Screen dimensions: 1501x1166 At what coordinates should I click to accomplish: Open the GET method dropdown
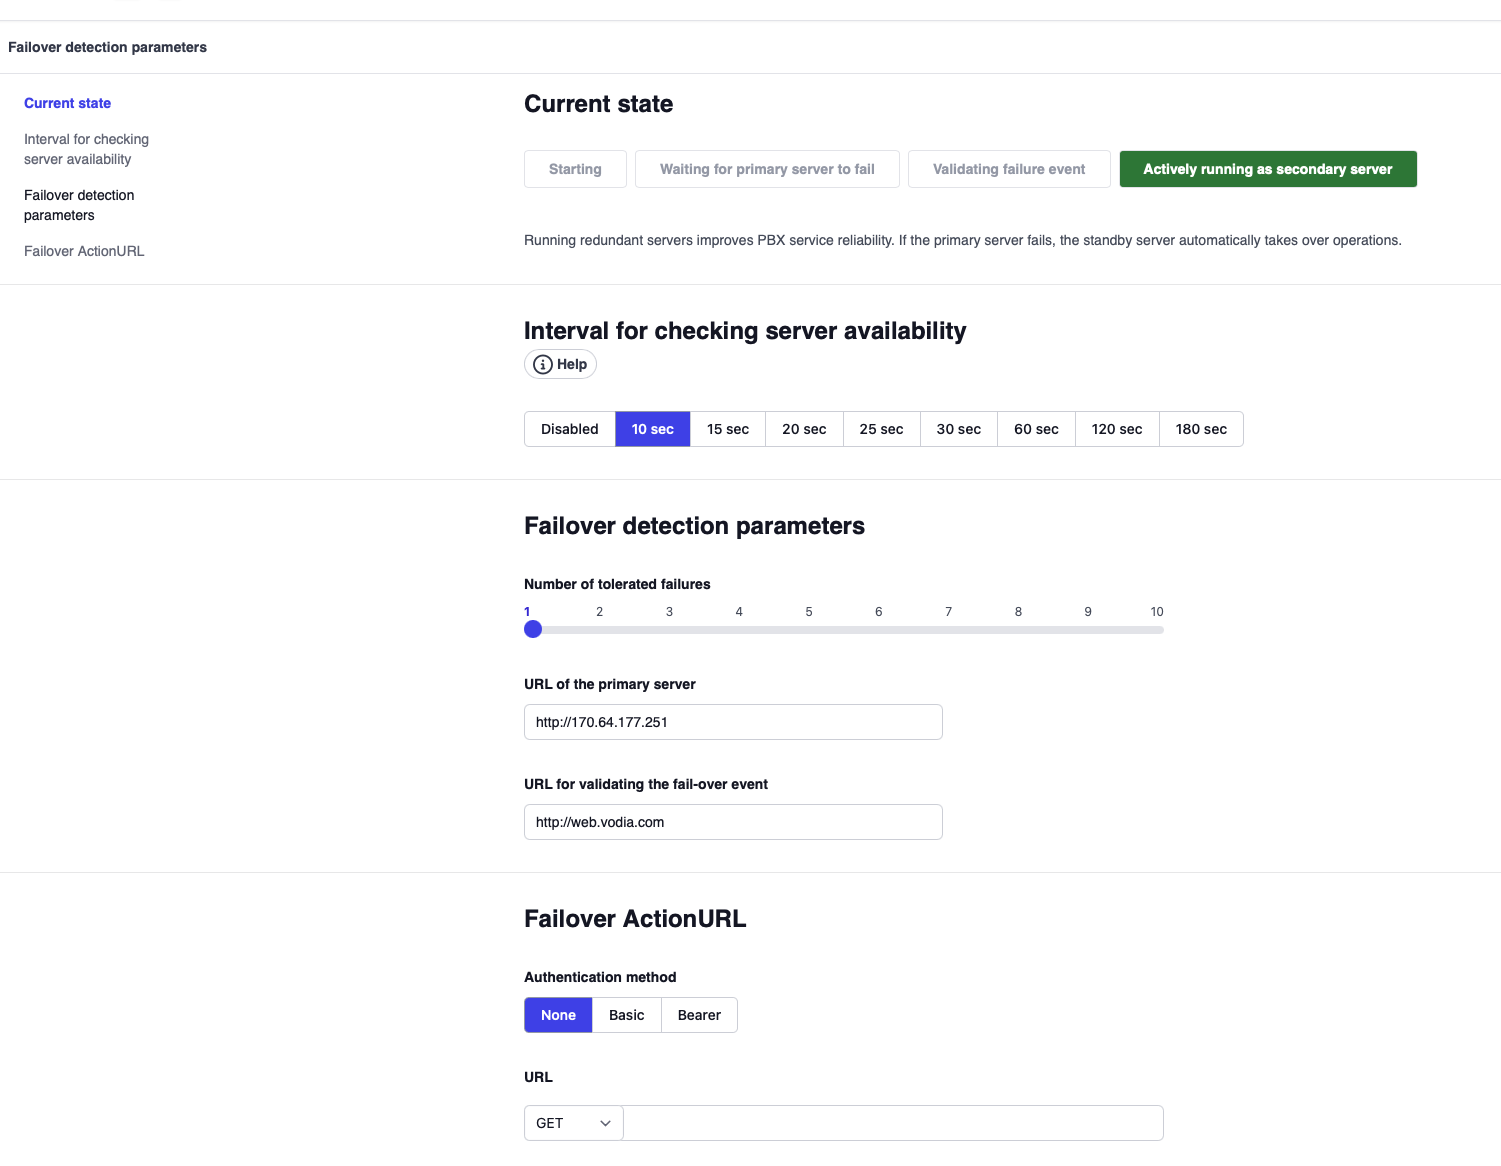tap(573, 1123)
